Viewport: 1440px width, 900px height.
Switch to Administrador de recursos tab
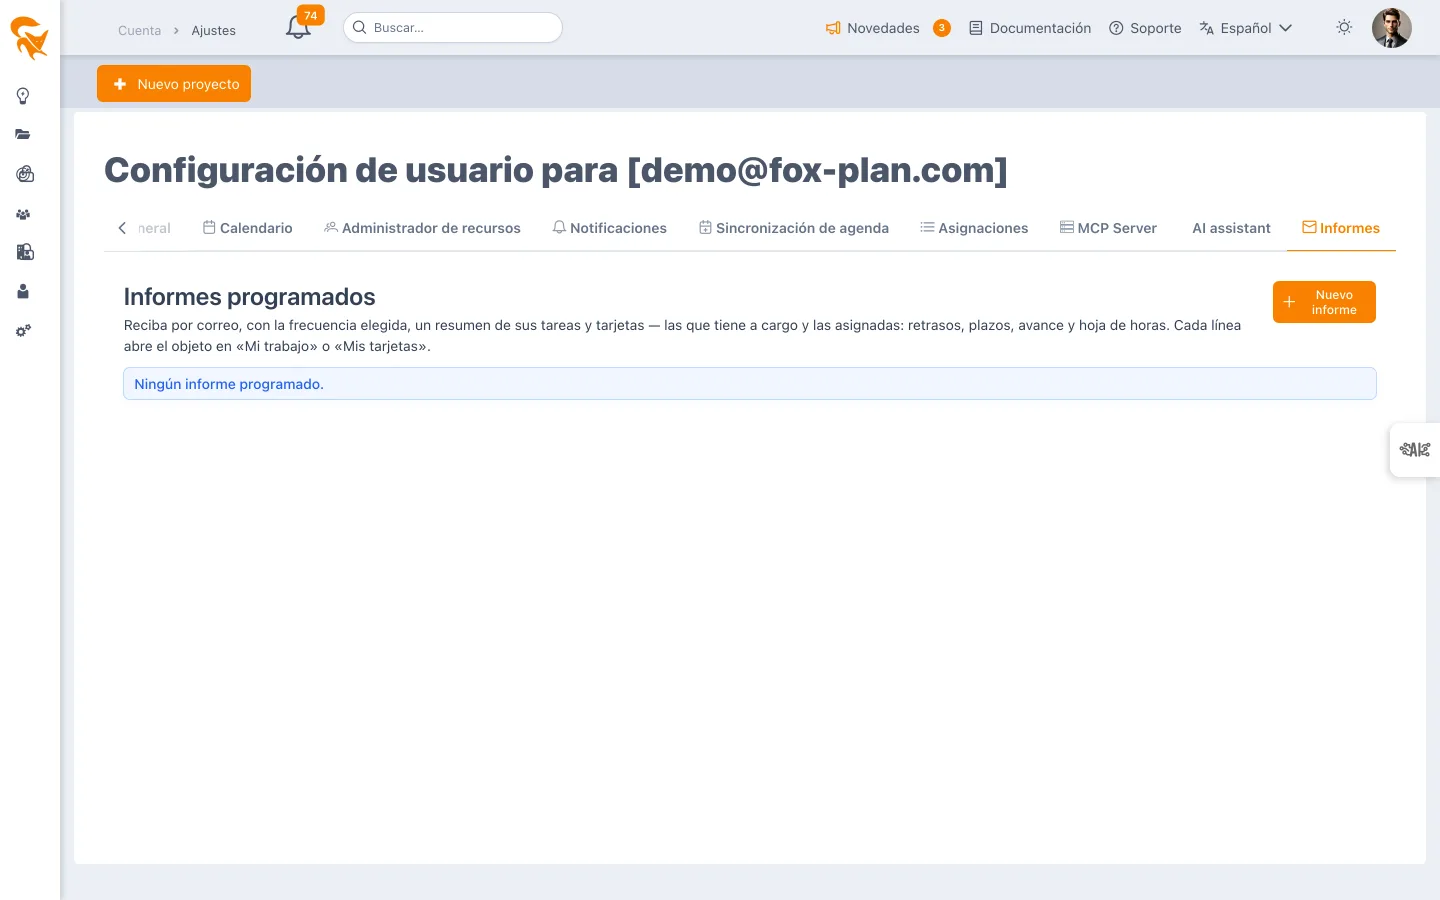422,228
